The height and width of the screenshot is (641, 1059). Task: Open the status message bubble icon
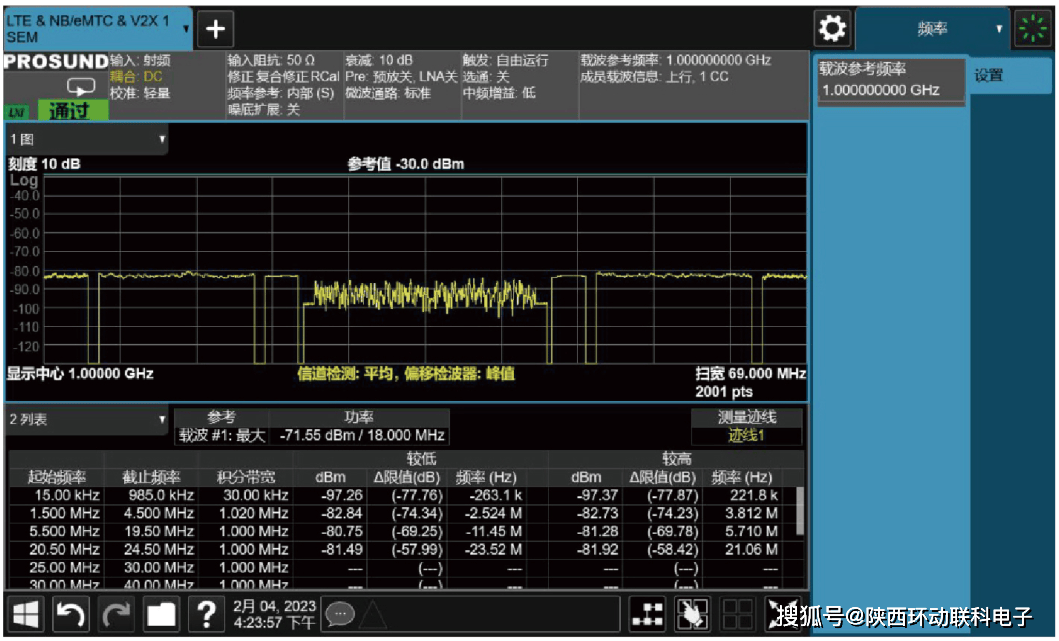(340, 613)
